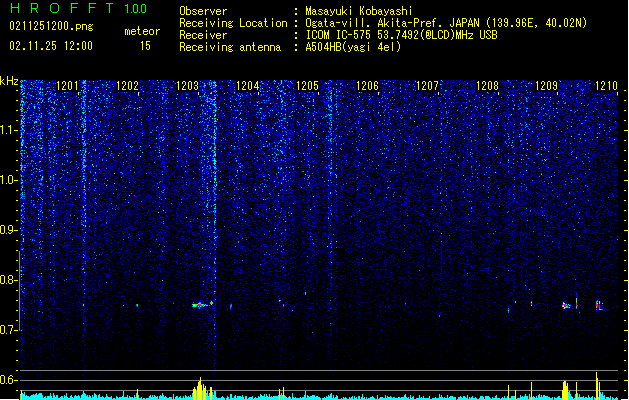Screen dimensions: 629x400
Task: Click the Receiving Location label
Action: 233,23
